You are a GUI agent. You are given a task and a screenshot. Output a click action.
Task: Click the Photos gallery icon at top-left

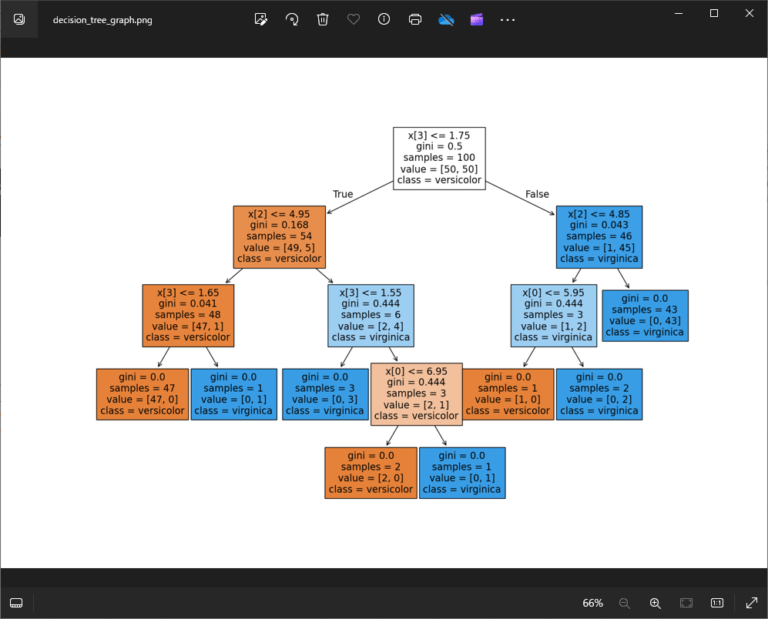(x=18, y=19)
